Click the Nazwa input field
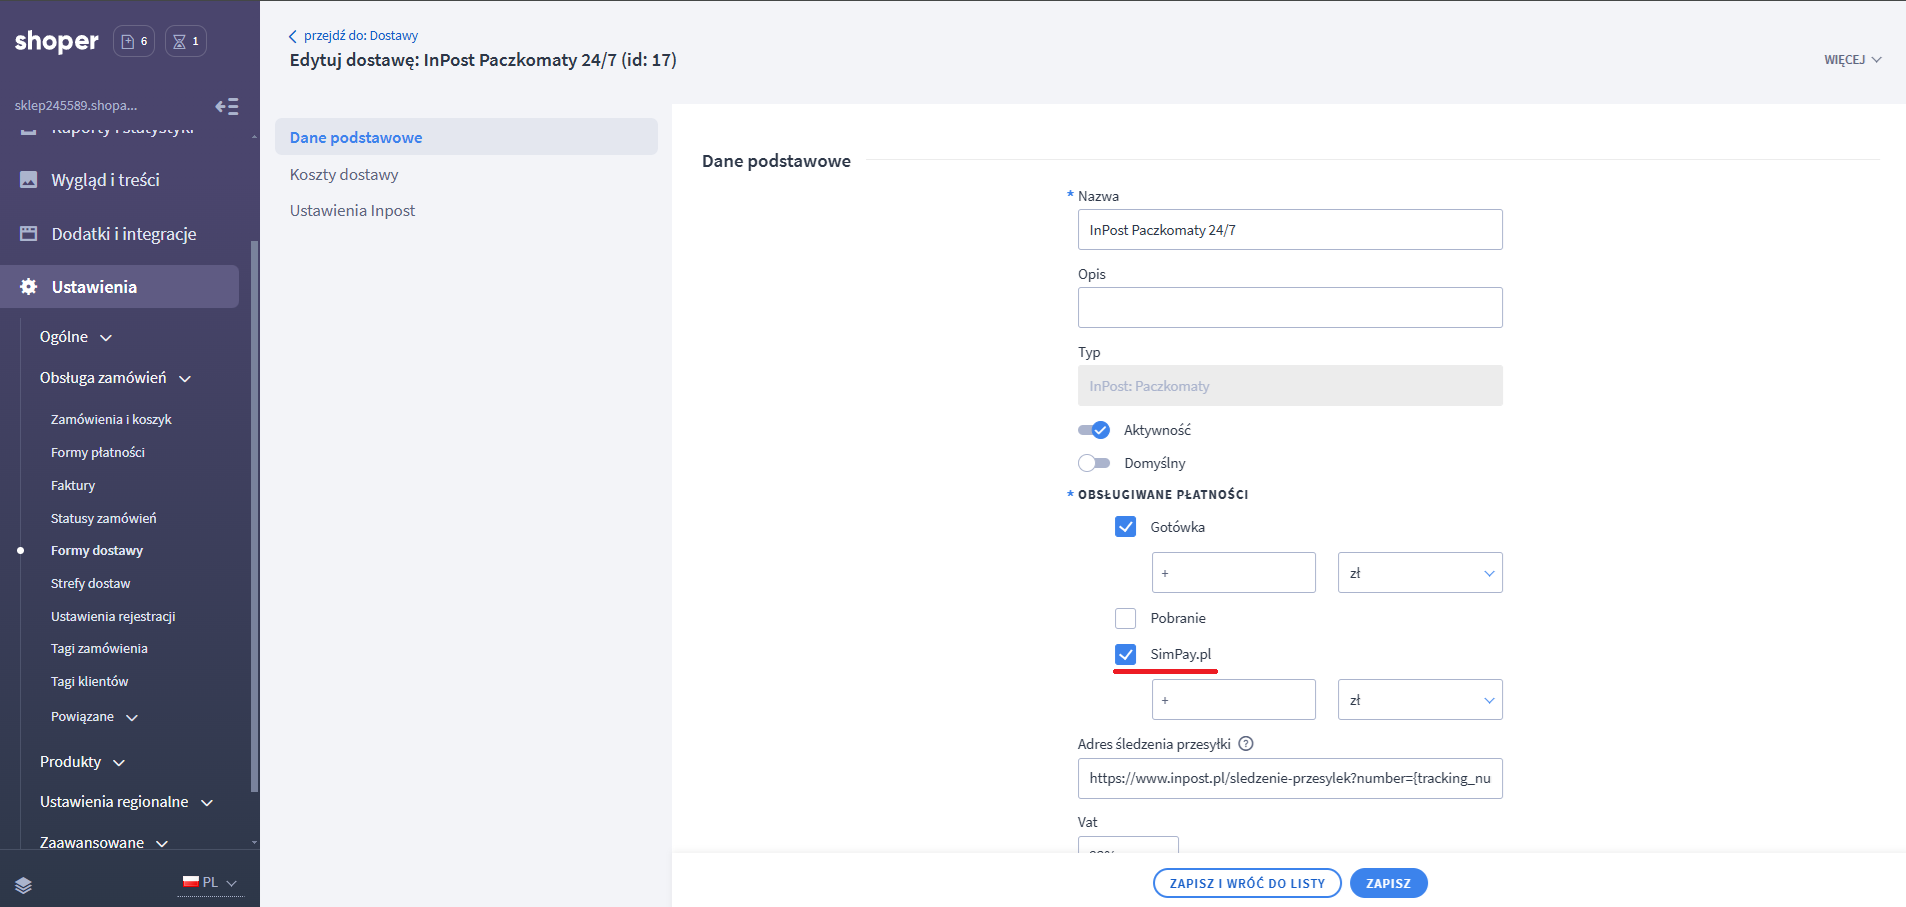1906x907 pixels. tap(1290, 230)
